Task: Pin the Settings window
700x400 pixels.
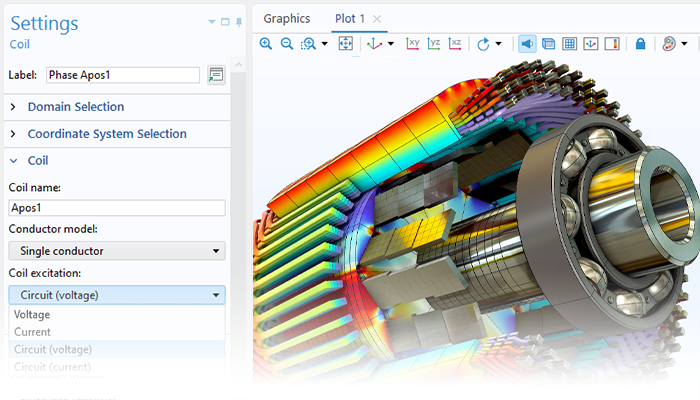Action: point(239,22)
